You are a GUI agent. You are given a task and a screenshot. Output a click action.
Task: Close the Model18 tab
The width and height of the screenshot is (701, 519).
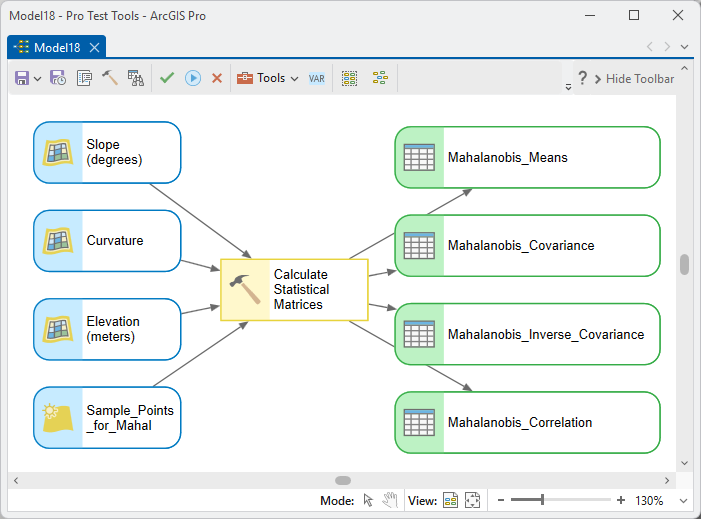tap(94, 47)
